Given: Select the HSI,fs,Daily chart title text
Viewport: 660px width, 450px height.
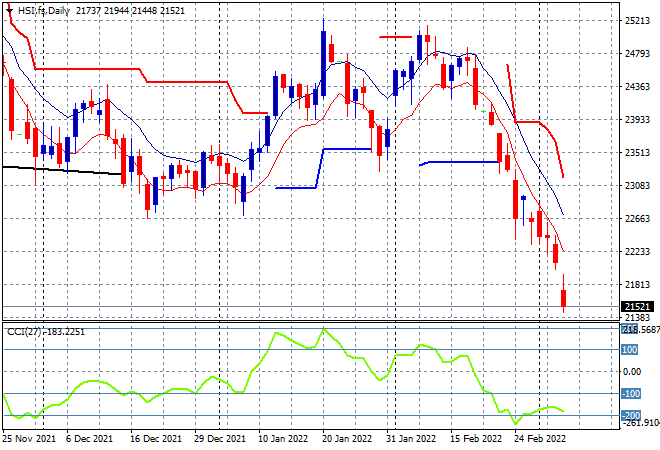Looking at the screenshot, I should [44, 11].
